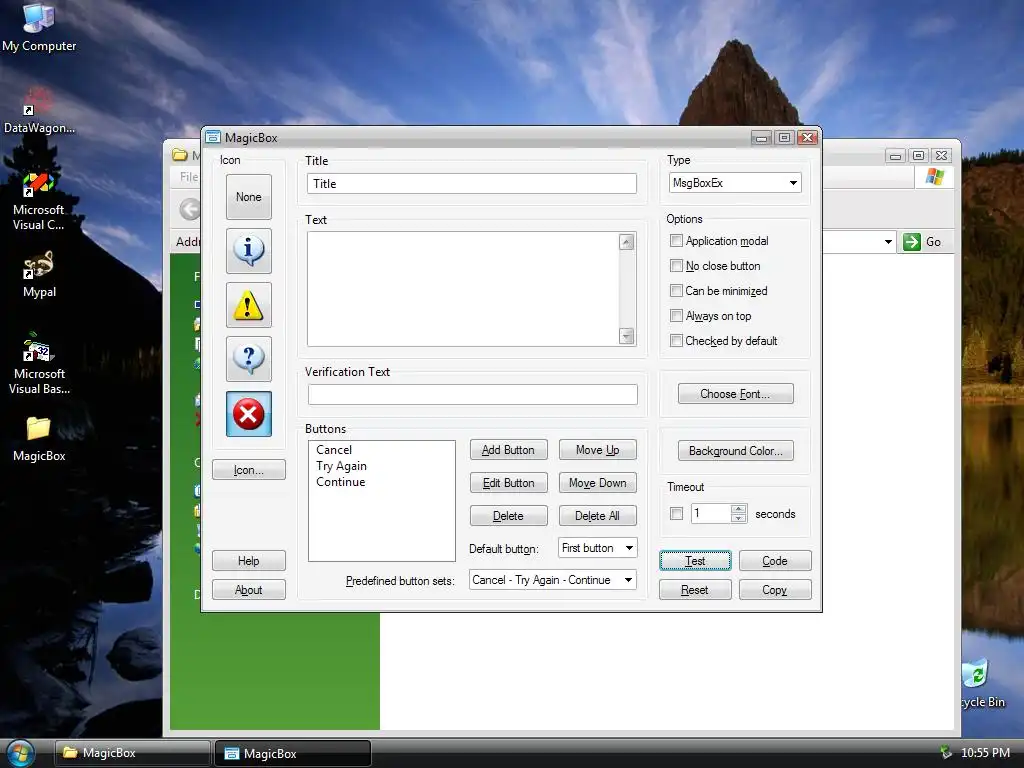Click the Copy button
Viewport: 1024px width, 768px height.
pyautogui.click(x=775, y=590)
